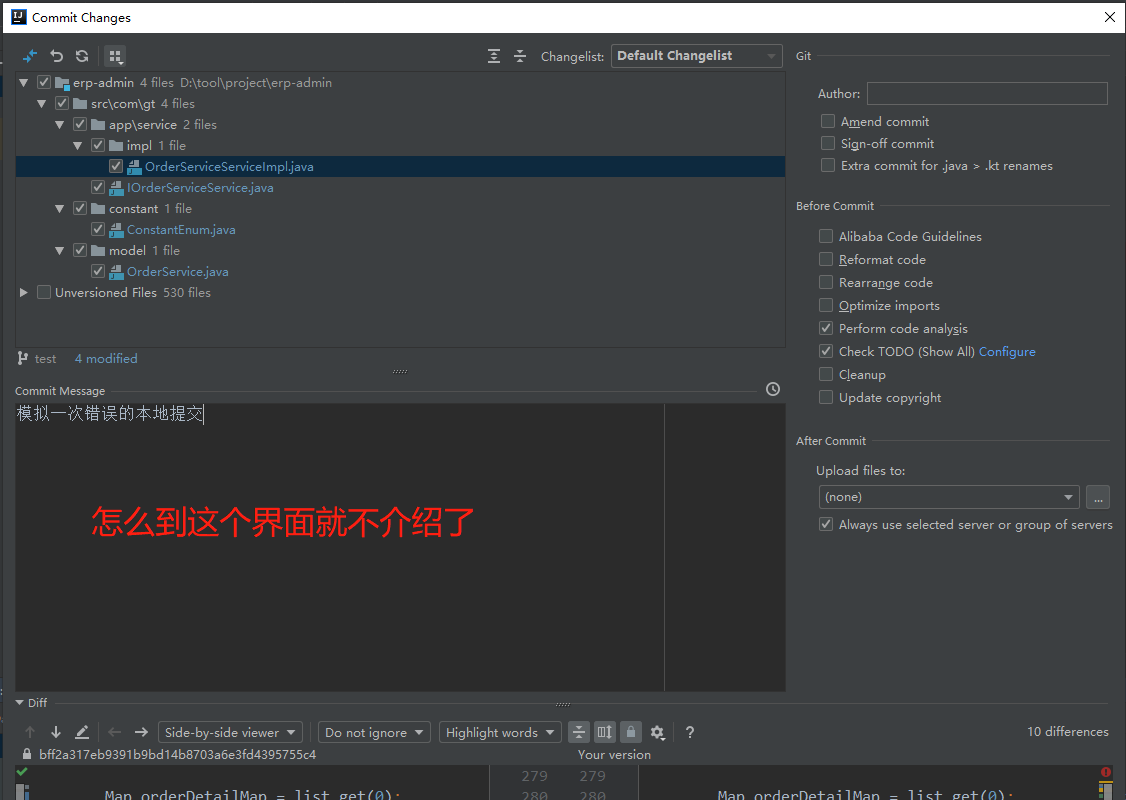Open the Highlight words dropdown
The width and height of the screenshot is (1126, 800).
[x=500, y=732]
